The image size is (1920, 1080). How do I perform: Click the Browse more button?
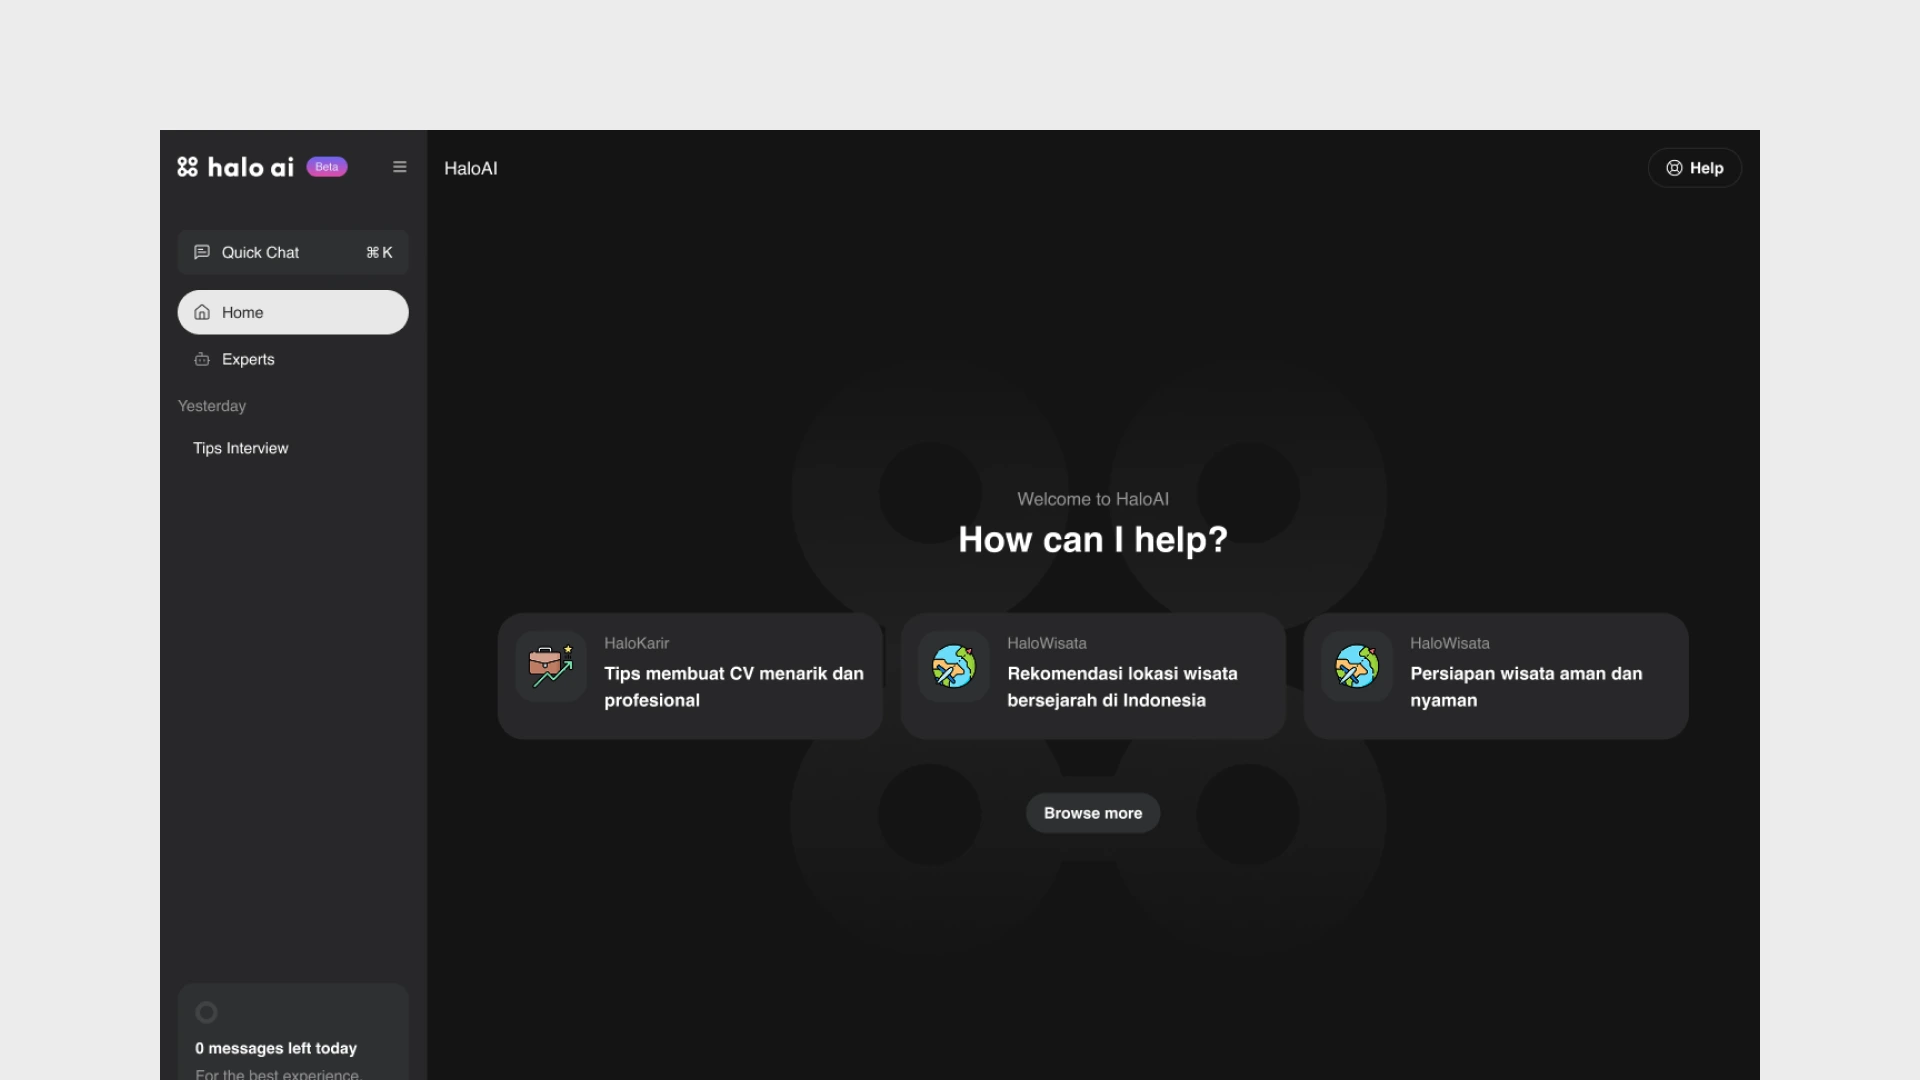click(x=1093, y=813)
